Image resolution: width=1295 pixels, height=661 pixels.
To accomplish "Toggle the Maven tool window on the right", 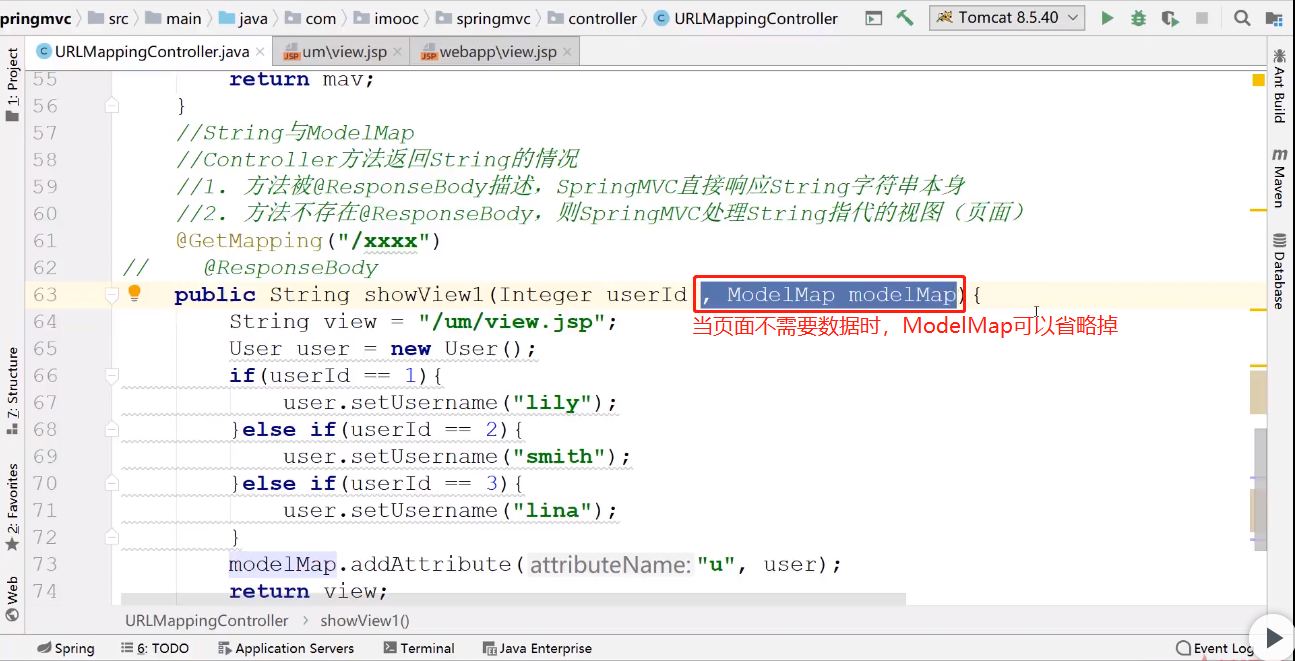I will [1279, 178].
